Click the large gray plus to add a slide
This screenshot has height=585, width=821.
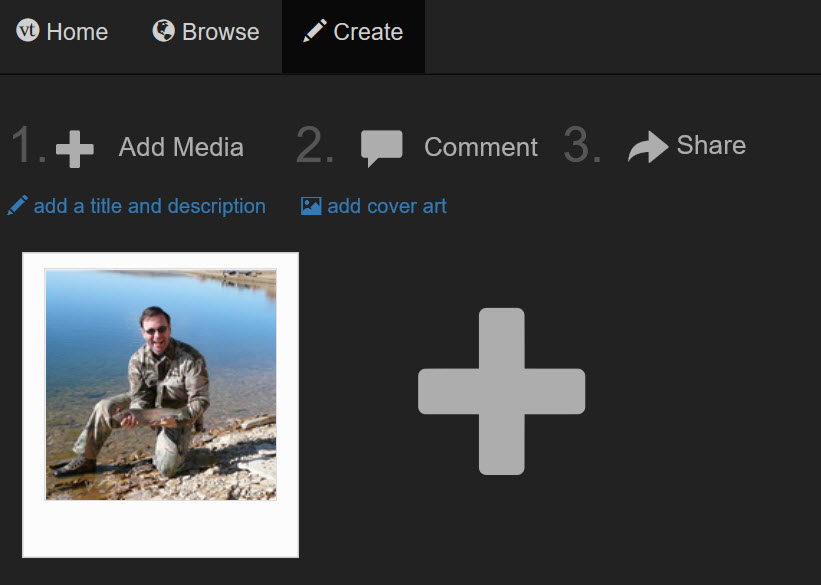501,391
